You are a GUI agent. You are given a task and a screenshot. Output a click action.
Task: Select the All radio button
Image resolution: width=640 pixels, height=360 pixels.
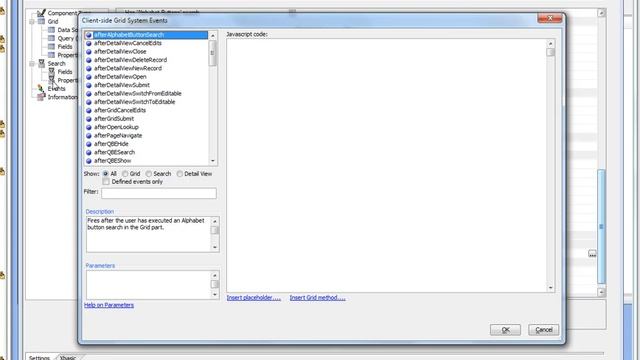pos(106,174)
